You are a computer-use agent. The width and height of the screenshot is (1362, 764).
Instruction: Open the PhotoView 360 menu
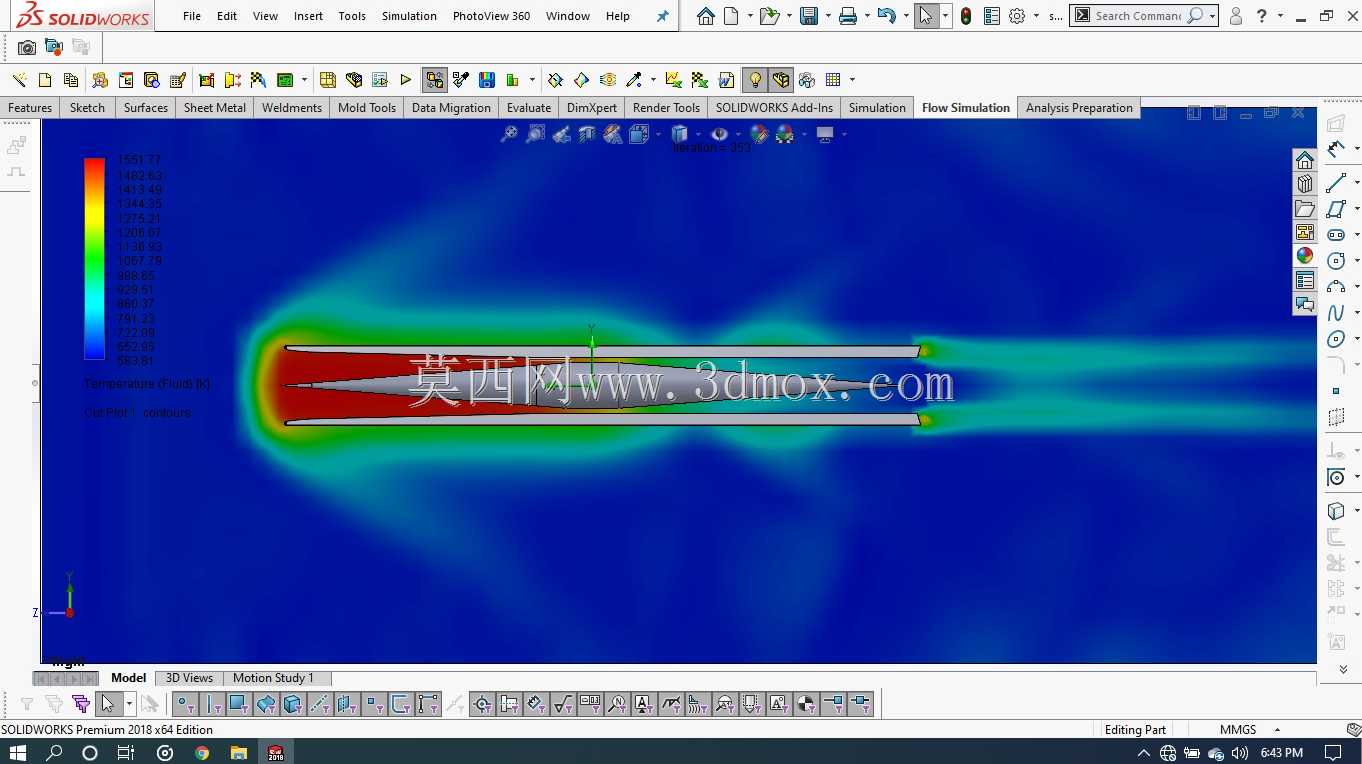coord(491,16)
